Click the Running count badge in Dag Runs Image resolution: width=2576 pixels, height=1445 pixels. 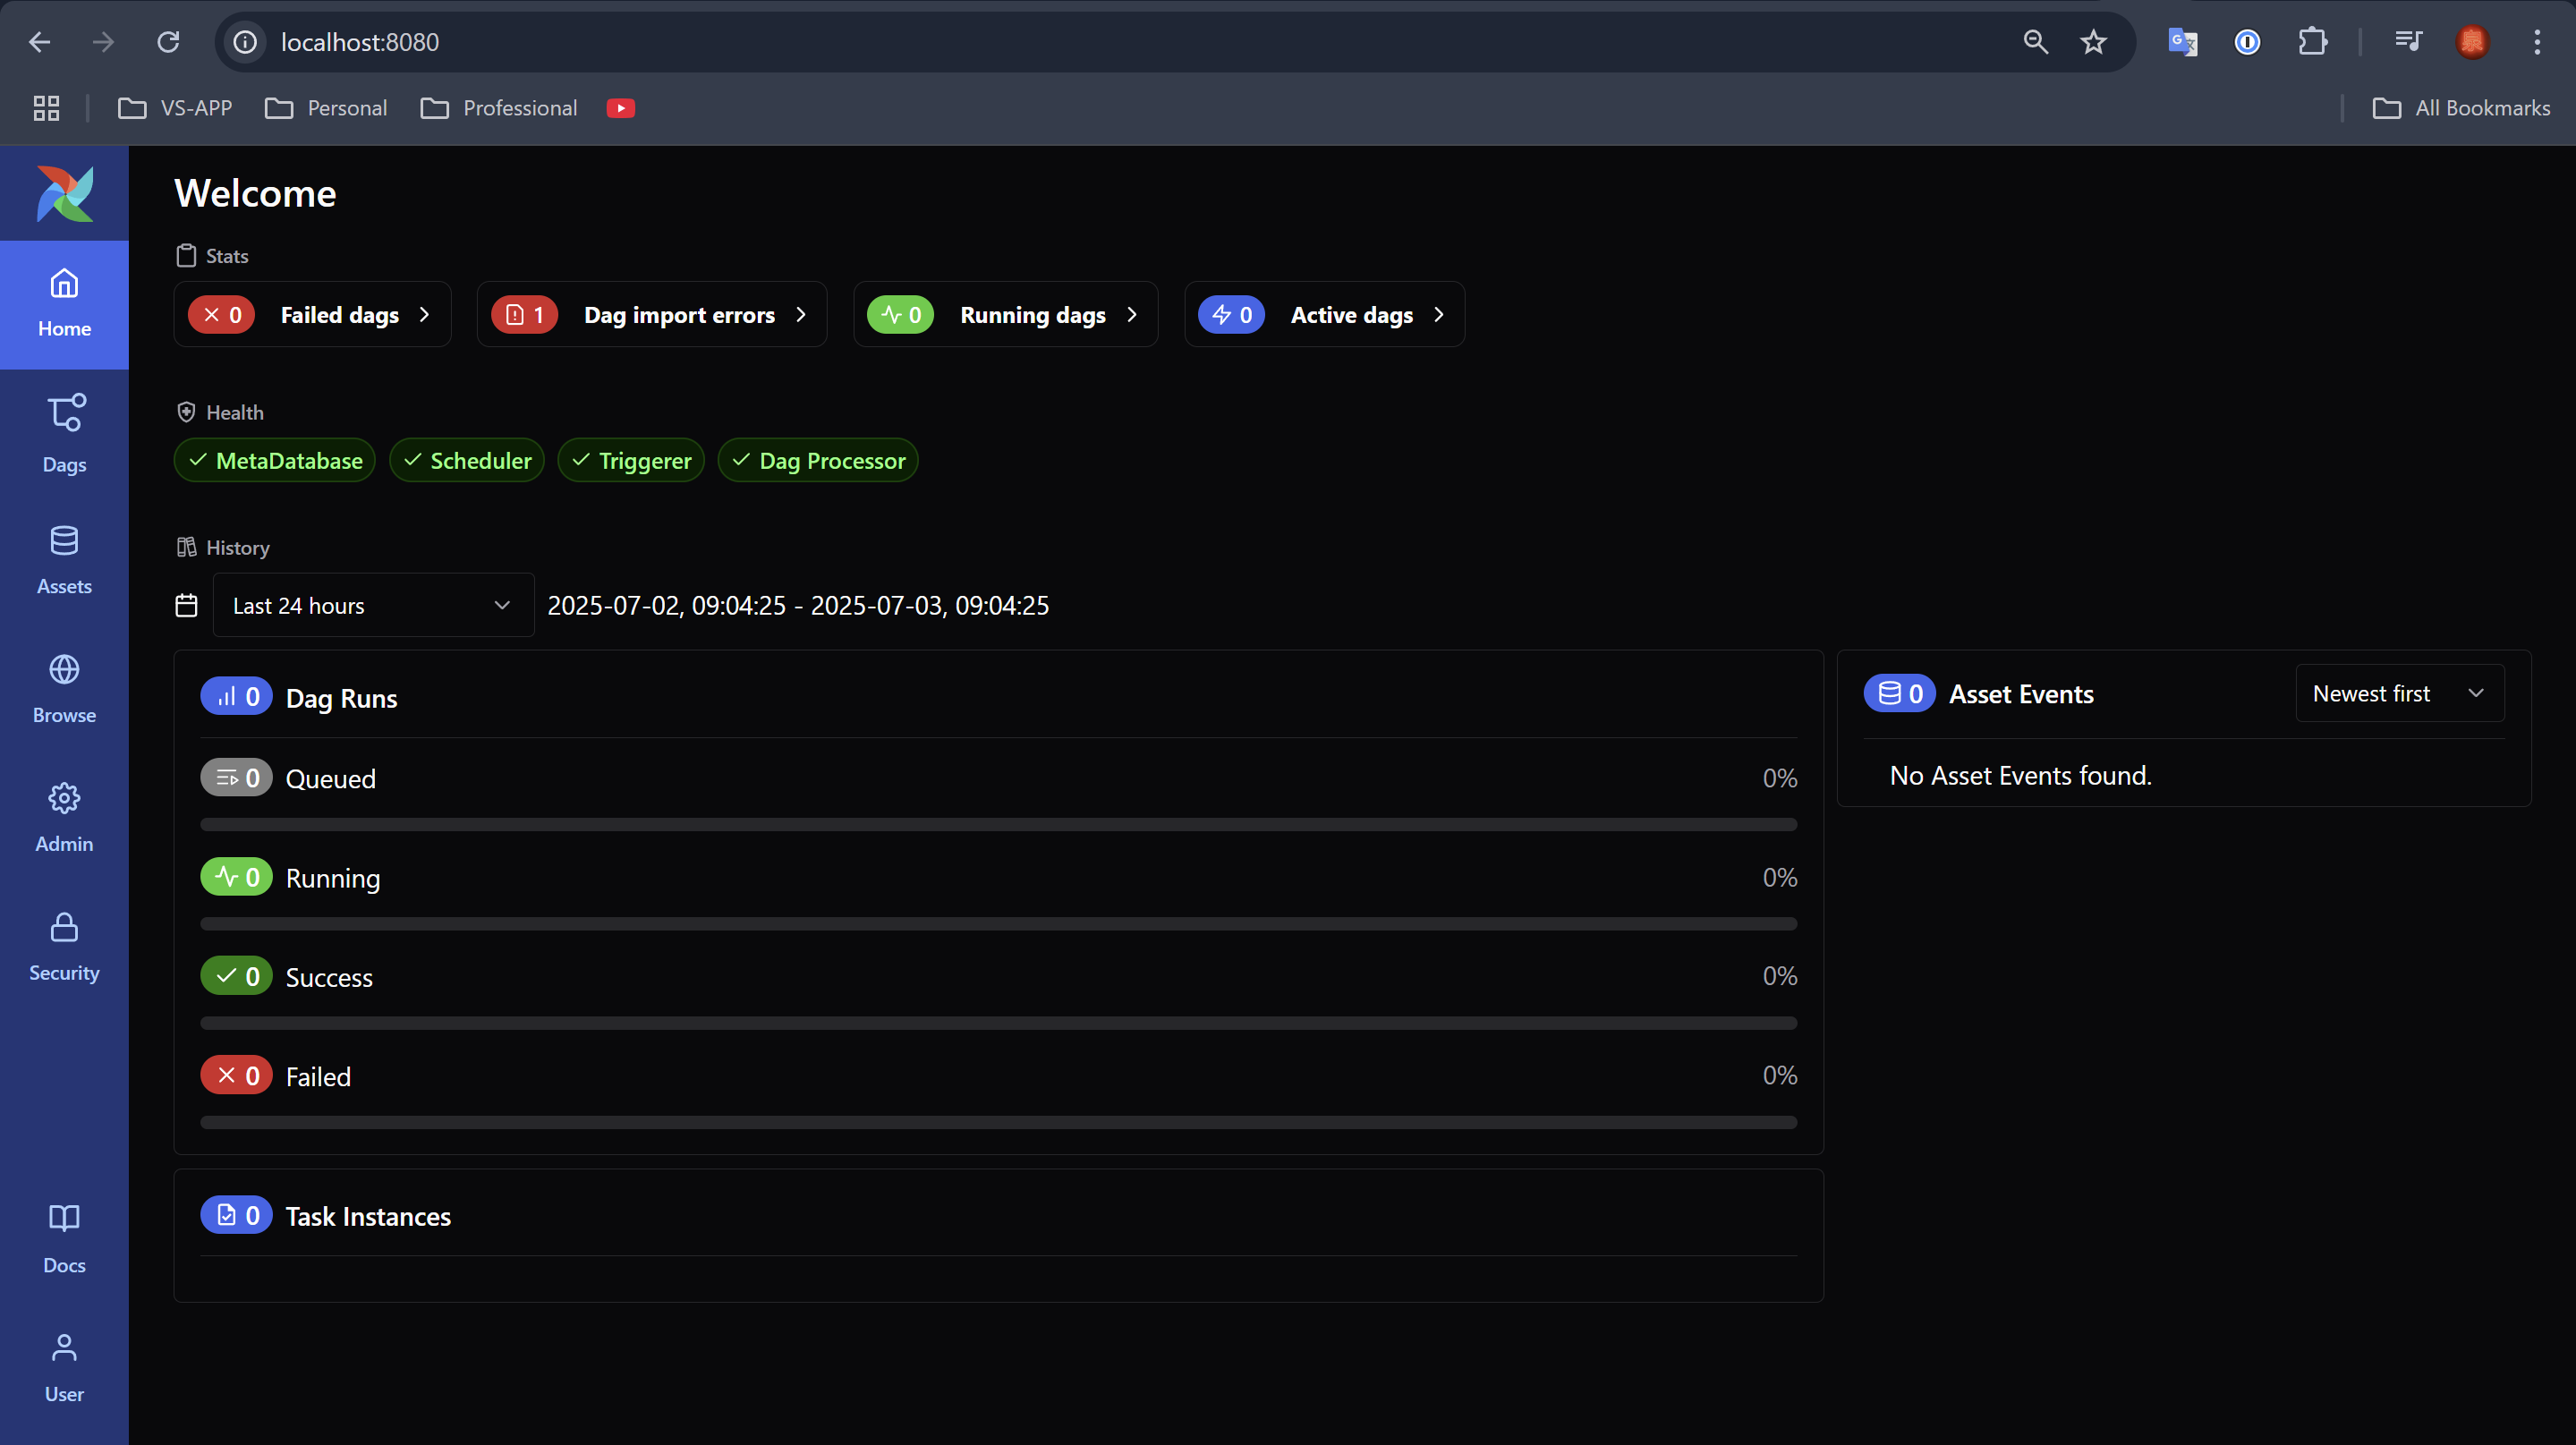click(x=237, y=877)
